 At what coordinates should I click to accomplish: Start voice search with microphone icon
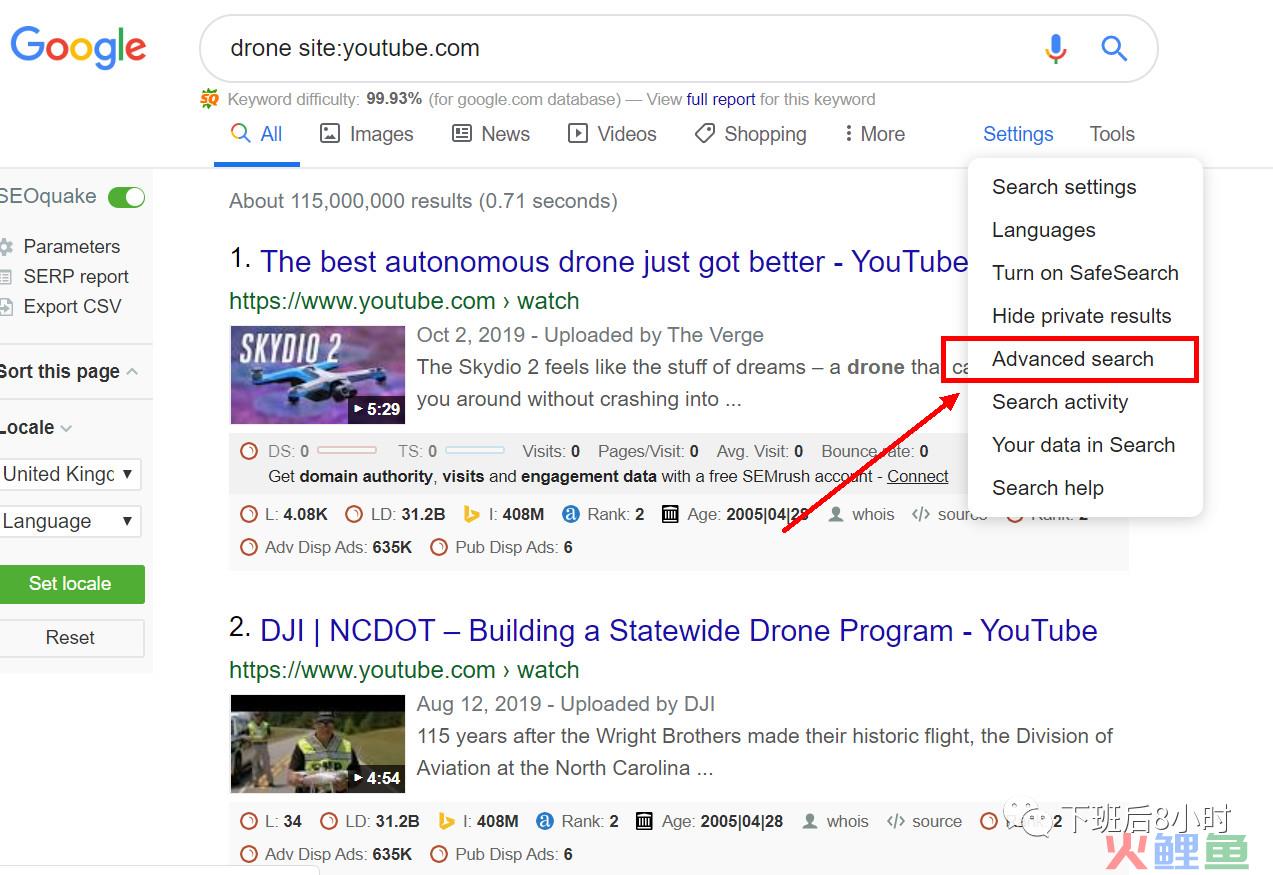(x=1055, y=48)
